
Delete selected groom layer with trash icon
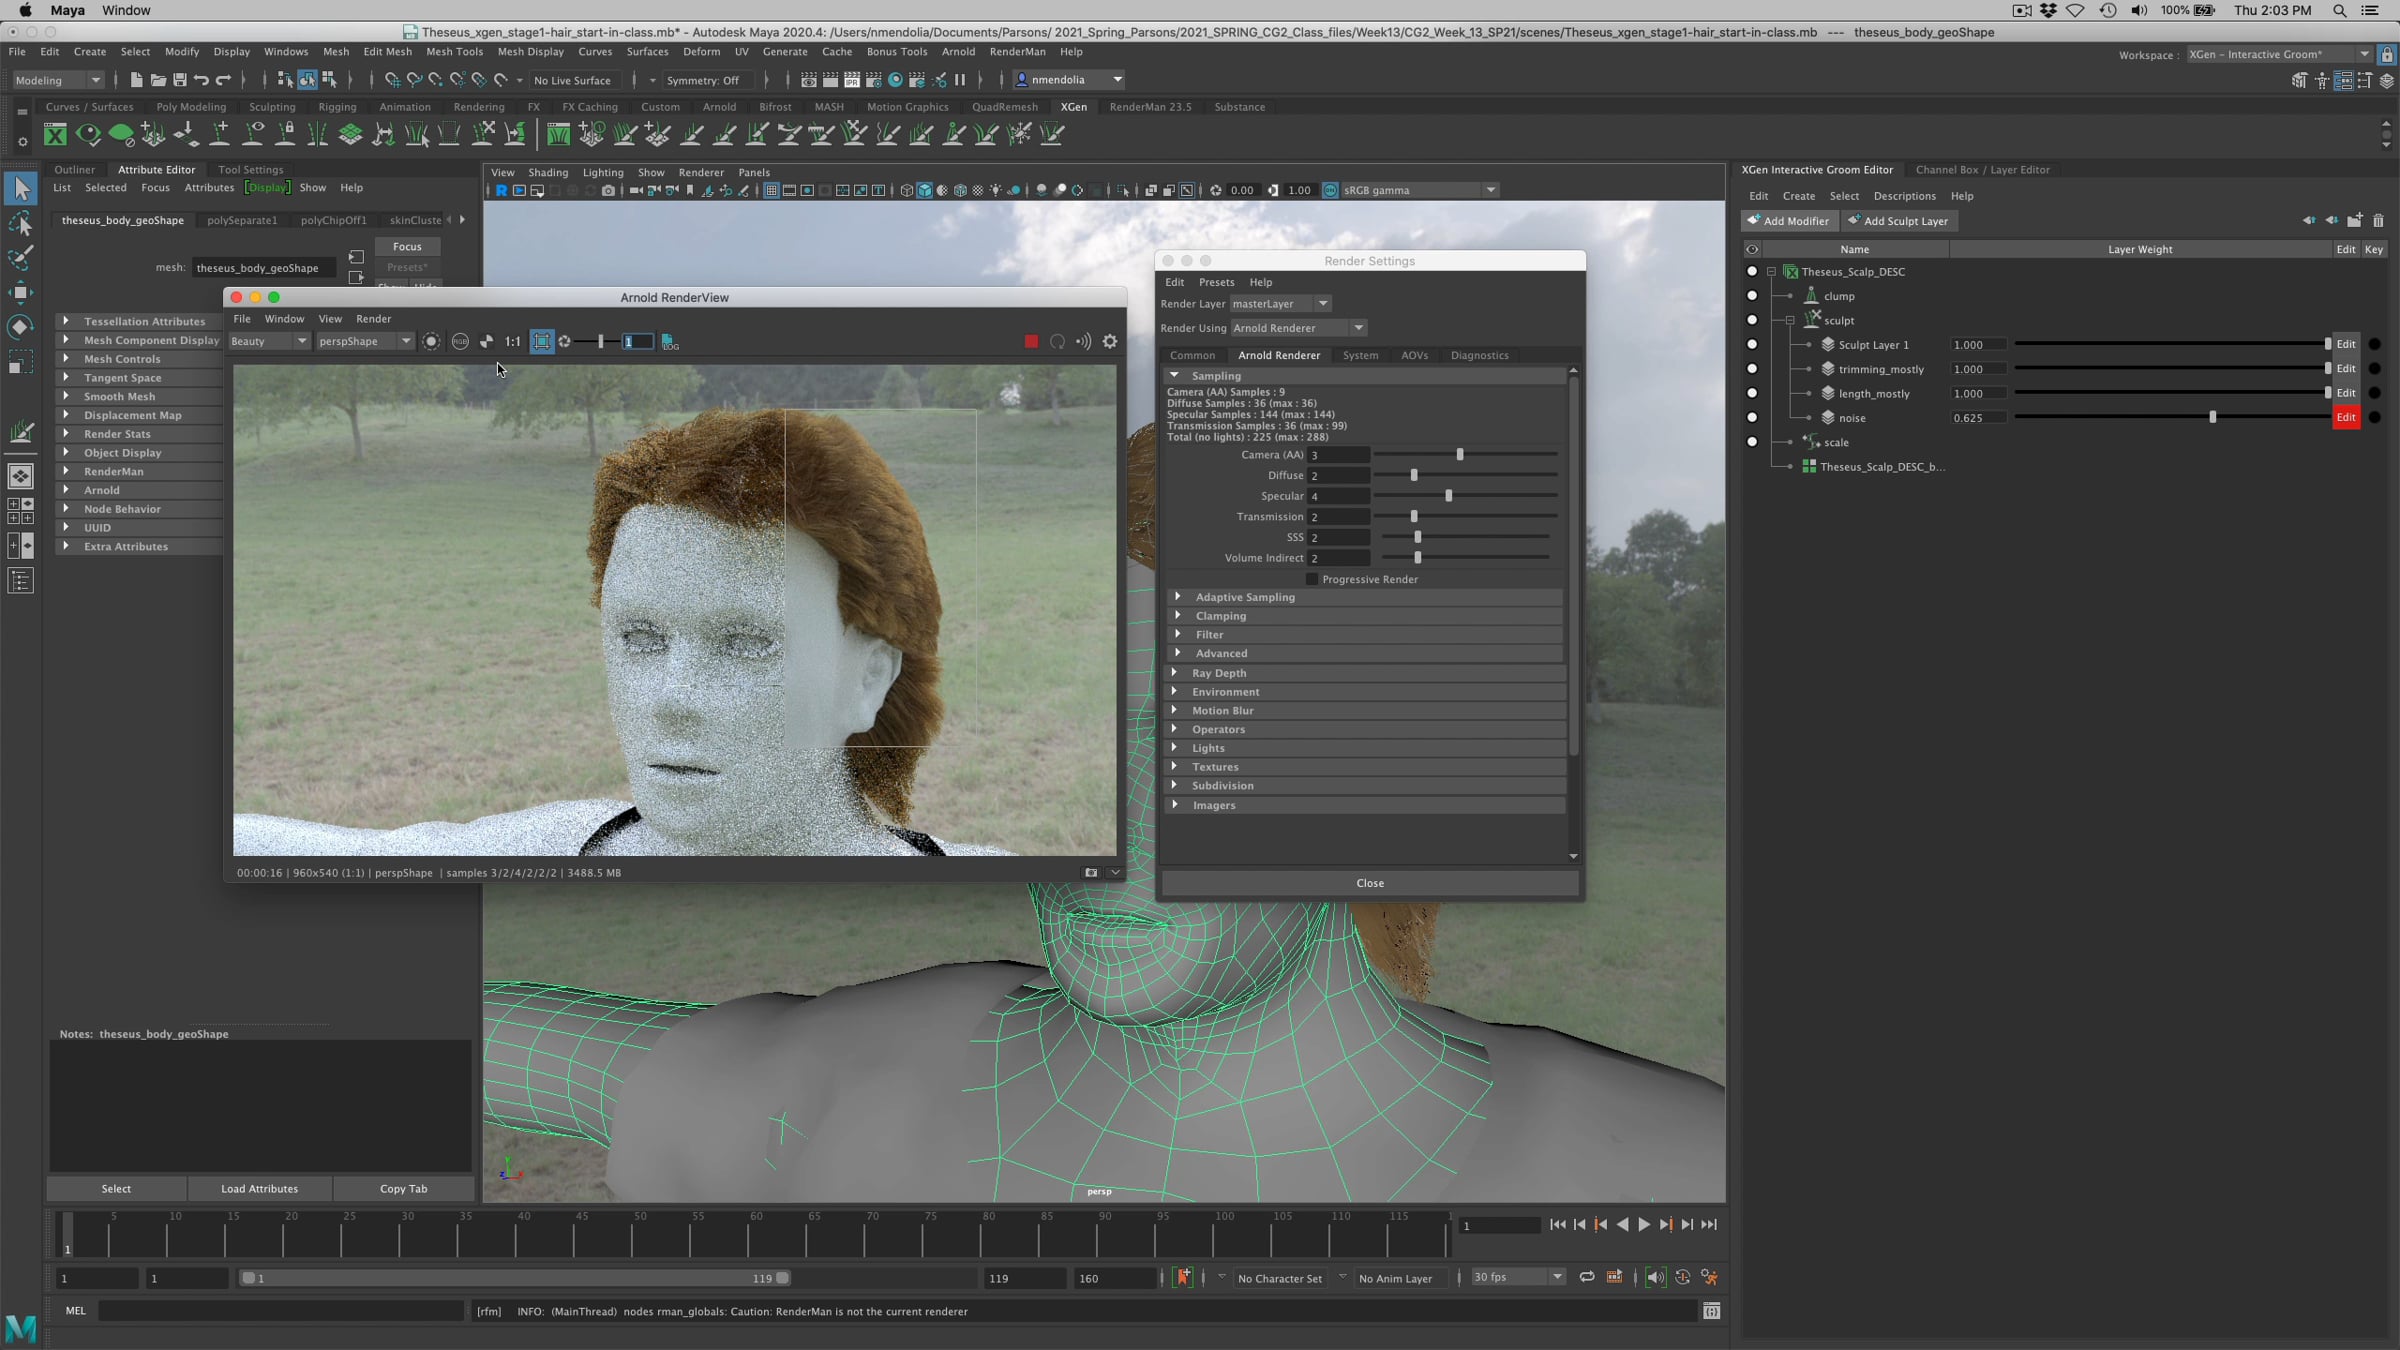click(2378, 221)
